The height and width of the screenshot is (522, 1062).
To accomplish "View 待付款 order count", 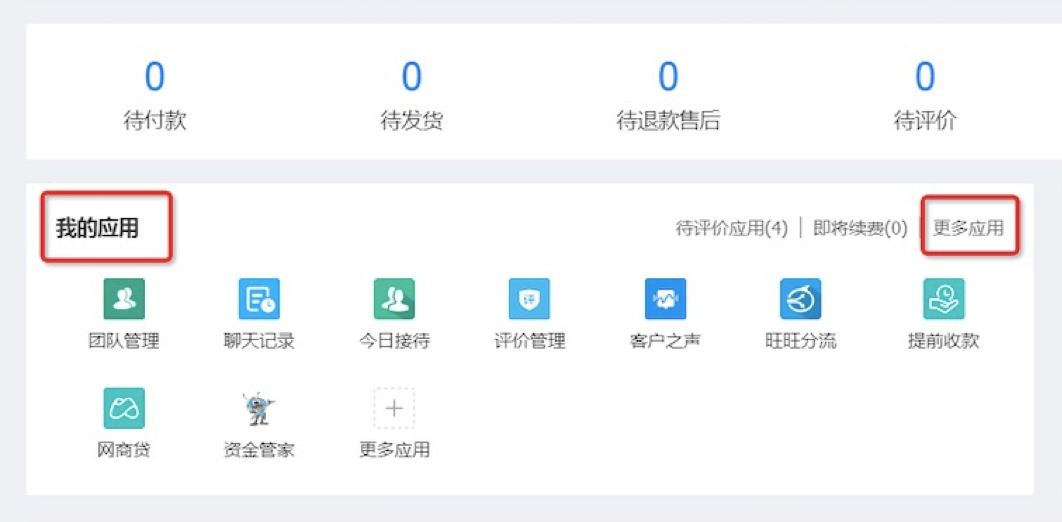I will (x=154, y=77).
